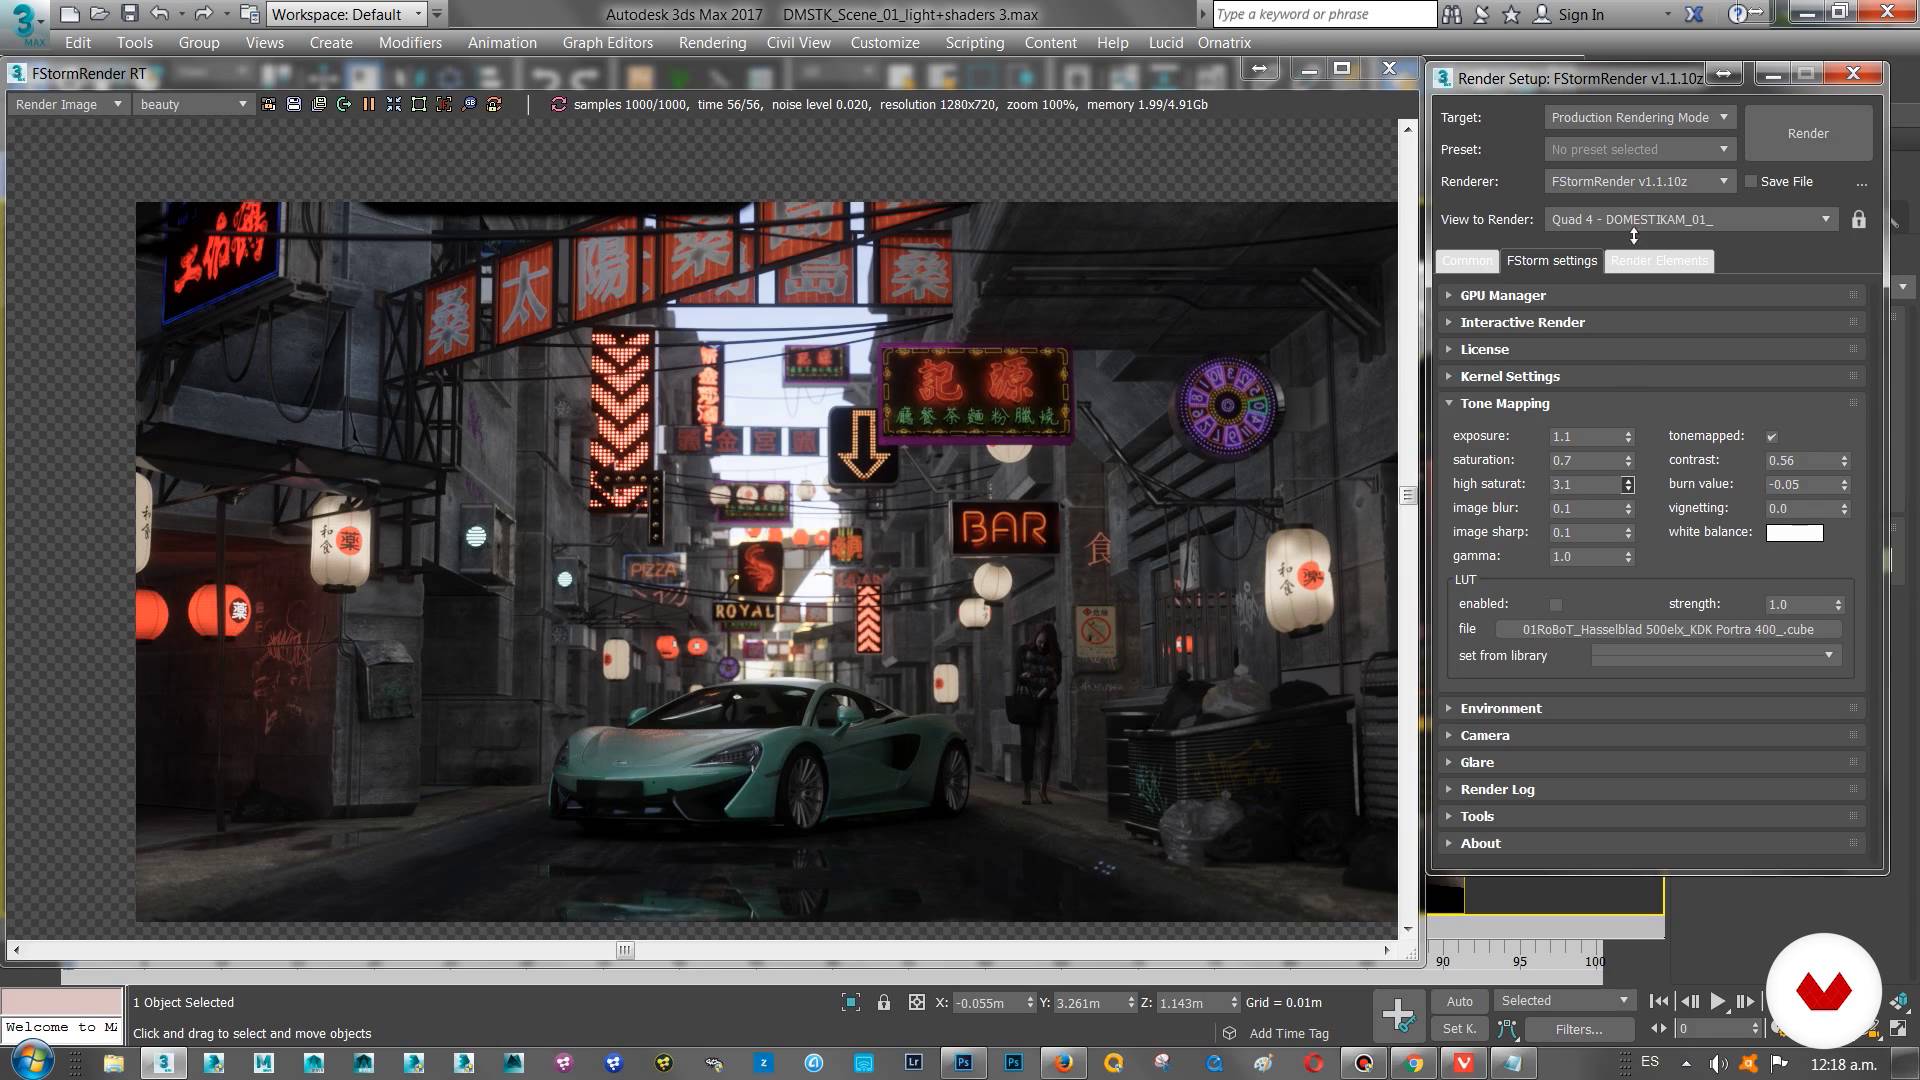Click the copy image to clipboard icon
This screenshot has height=1080, width=1920.
click(x=319, y=104)
